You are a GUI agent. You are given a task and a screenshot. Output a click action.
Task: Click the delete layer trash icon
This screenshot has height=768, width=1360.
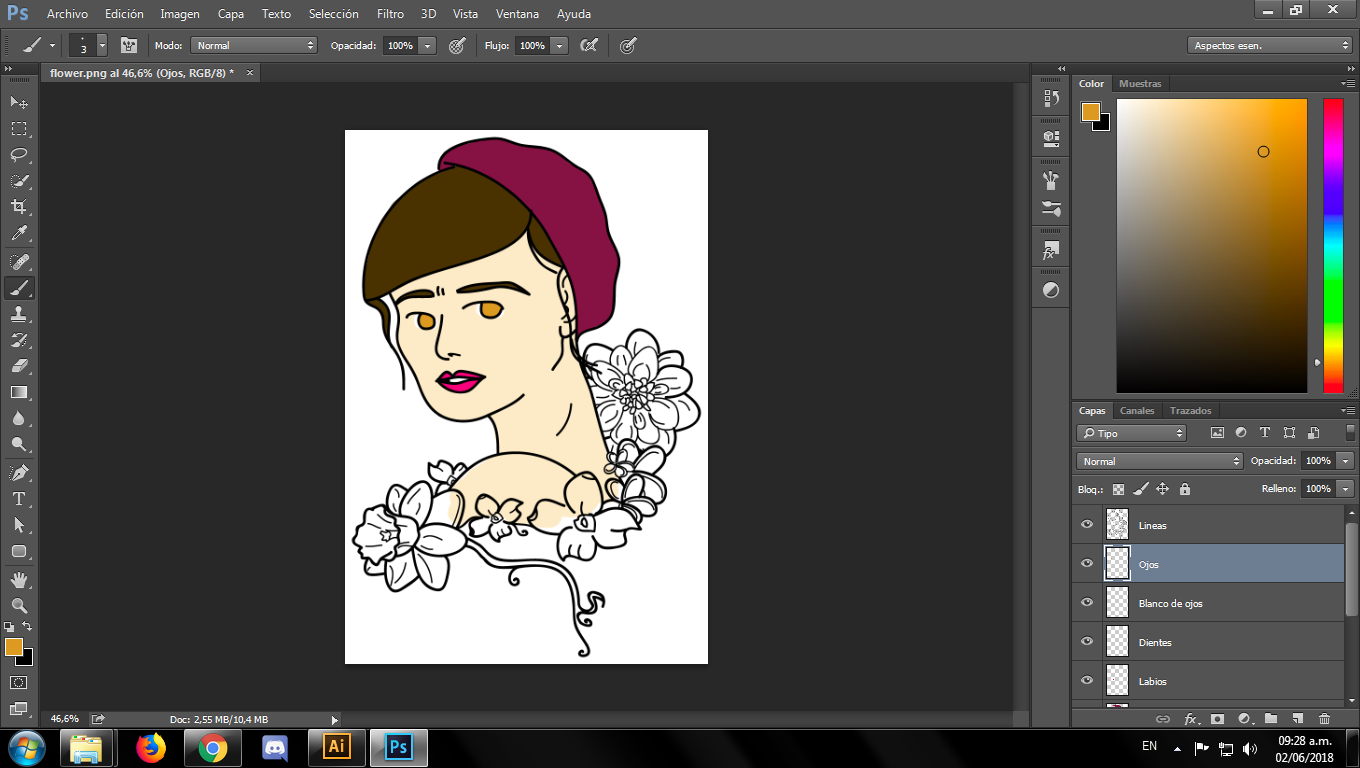[x=1324, y=718]
